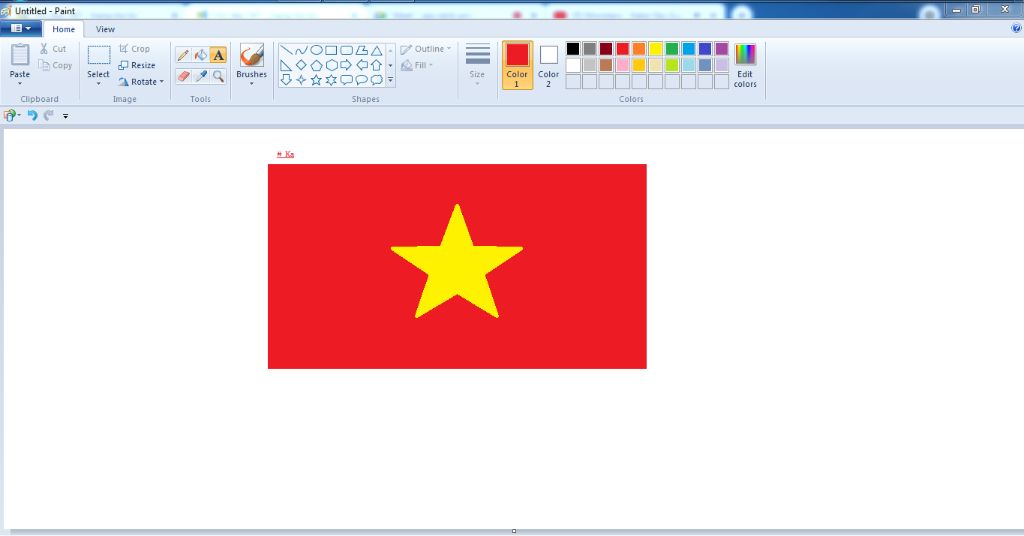The width and height of the screenshot is (1024, 536).
Task: Switch to the Home tab
Action: (63, 29)
